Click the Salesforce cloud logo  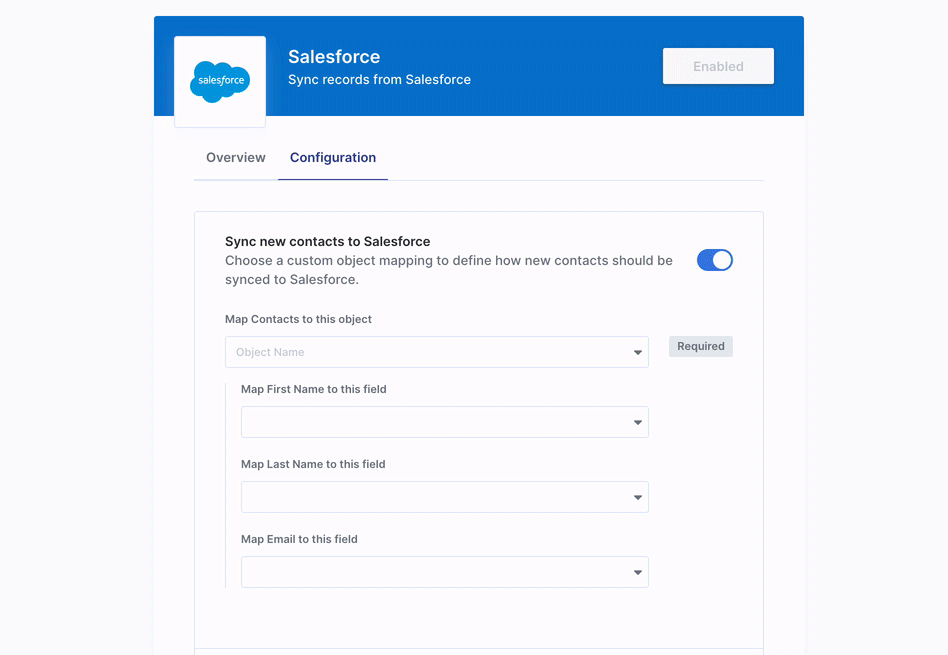point(220,81)
